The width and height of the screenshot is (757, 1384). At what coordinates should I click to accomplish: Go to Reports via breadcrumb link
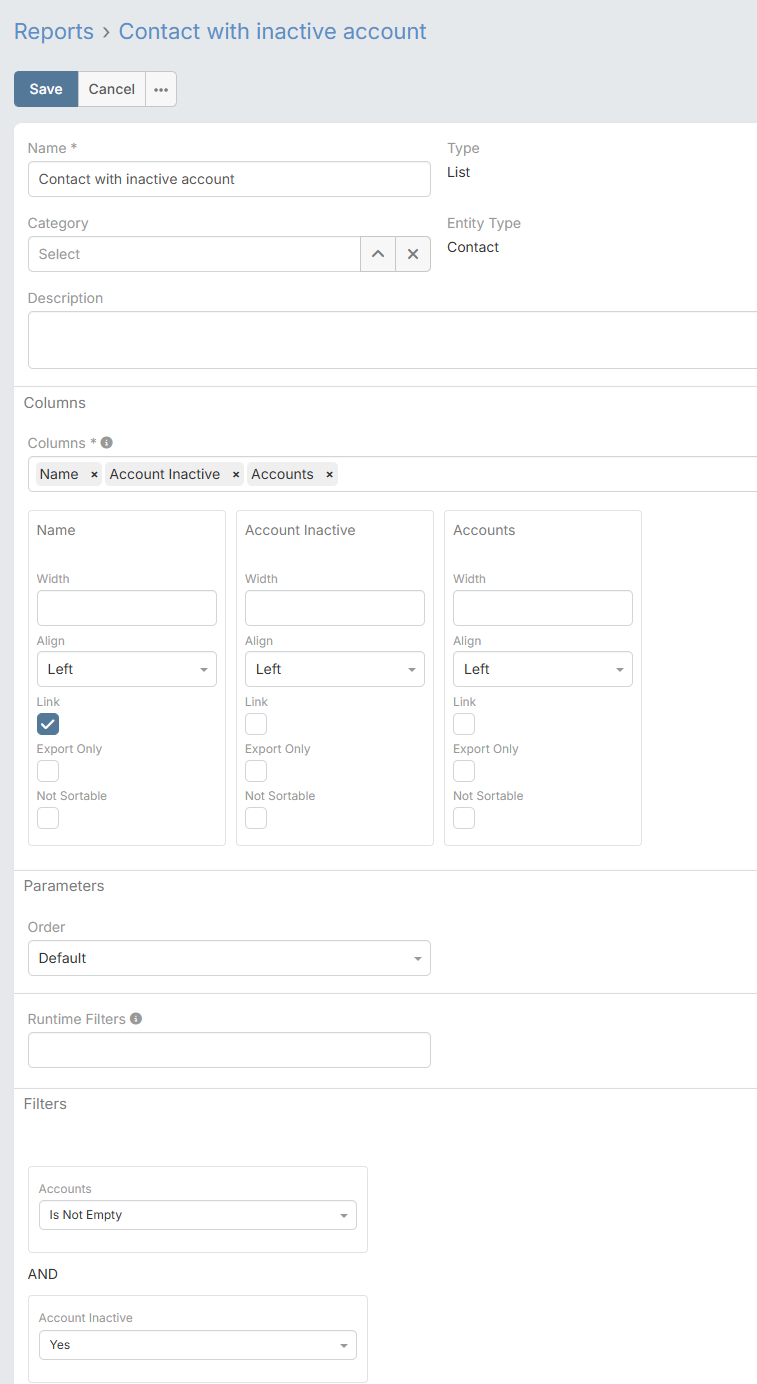click(x=54, y=32)
